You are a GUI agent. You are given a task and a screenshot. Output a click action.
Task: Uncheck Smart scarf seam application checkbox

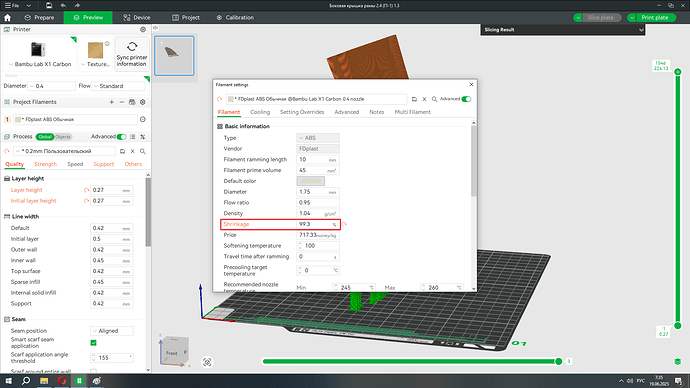coord(93,343)
